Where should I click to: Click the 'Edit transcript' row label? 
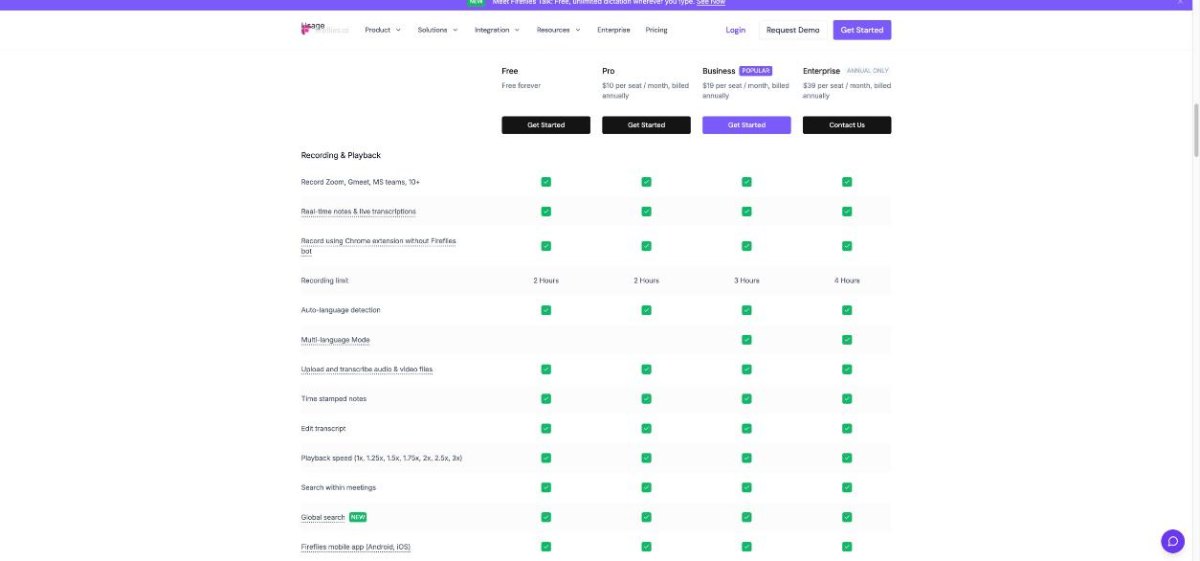pyautogui.click(x=323, y=428)
